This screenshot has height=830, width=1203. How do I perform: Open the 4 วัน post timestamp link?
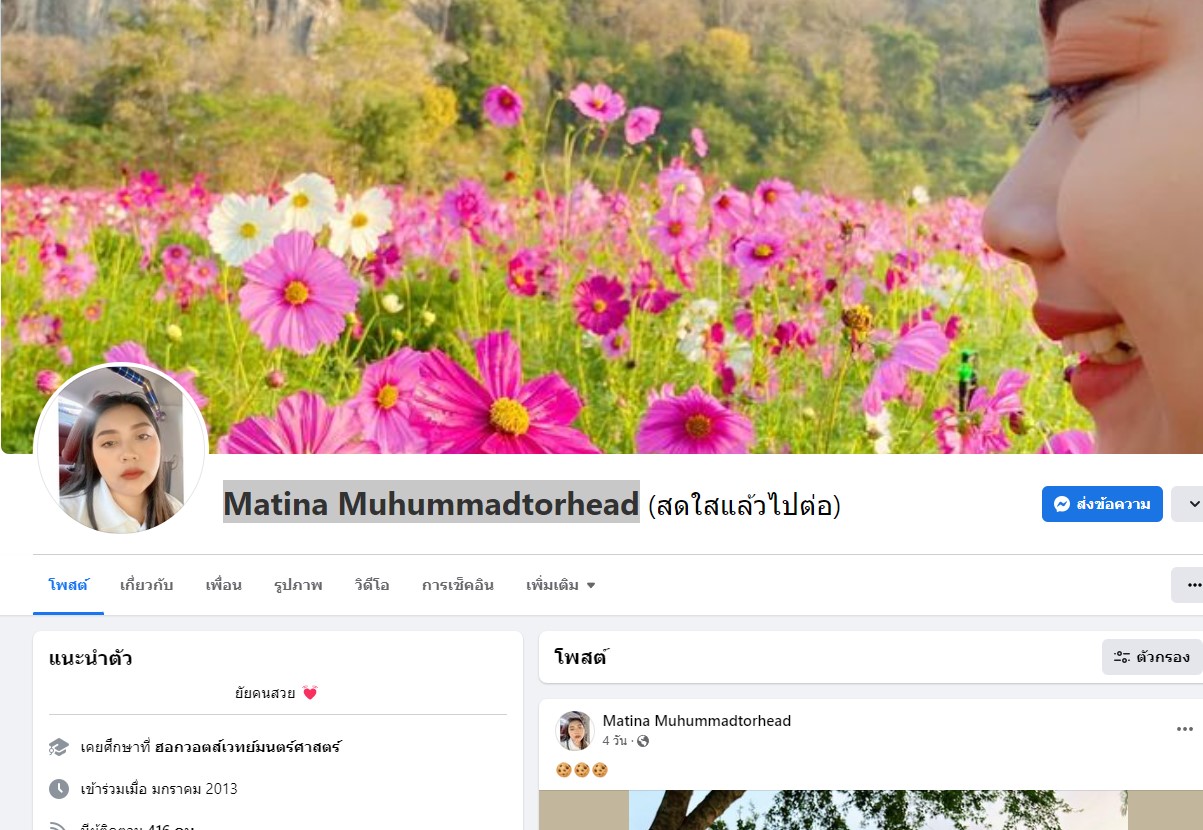pos(614,741)
